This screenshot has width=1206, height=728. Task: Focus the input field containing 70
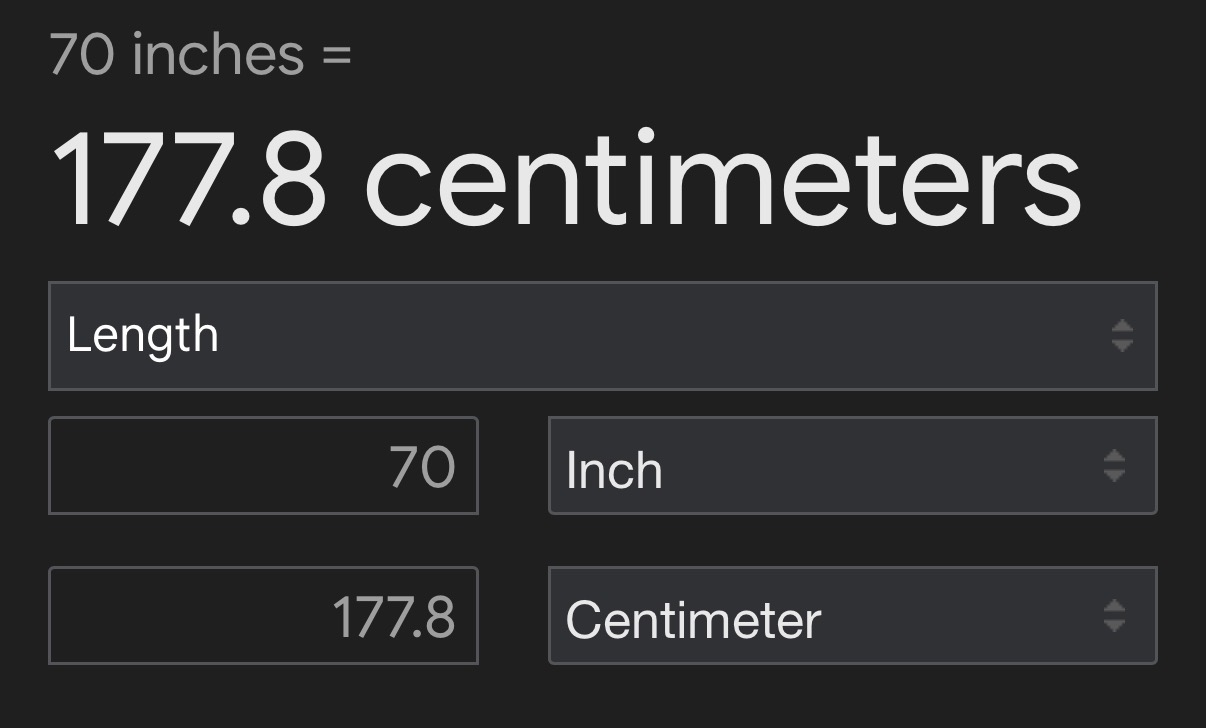pyautogui.click(x=263, y=466)
